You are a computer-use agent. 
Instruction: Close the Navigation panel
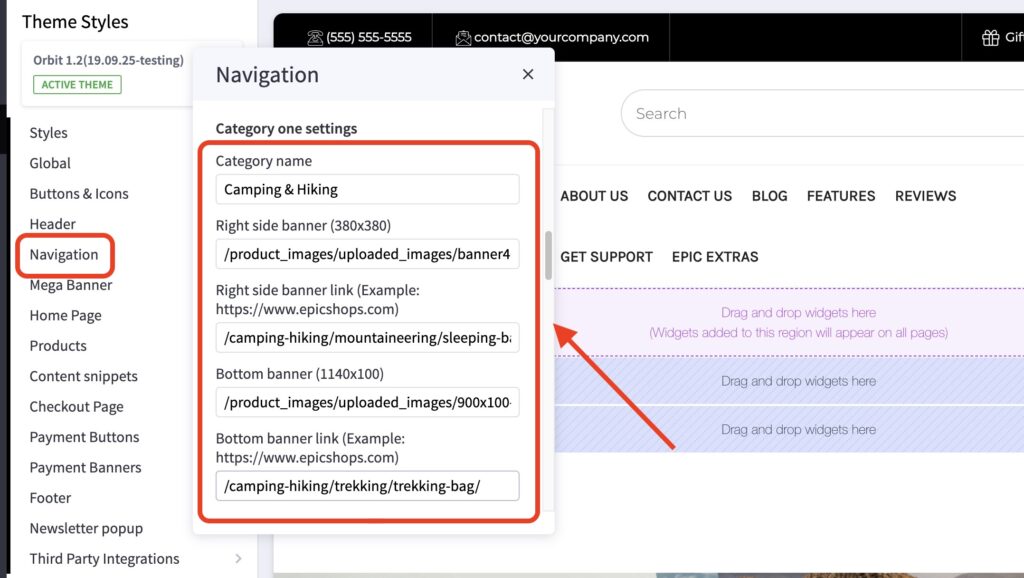[x=528, y=74]
